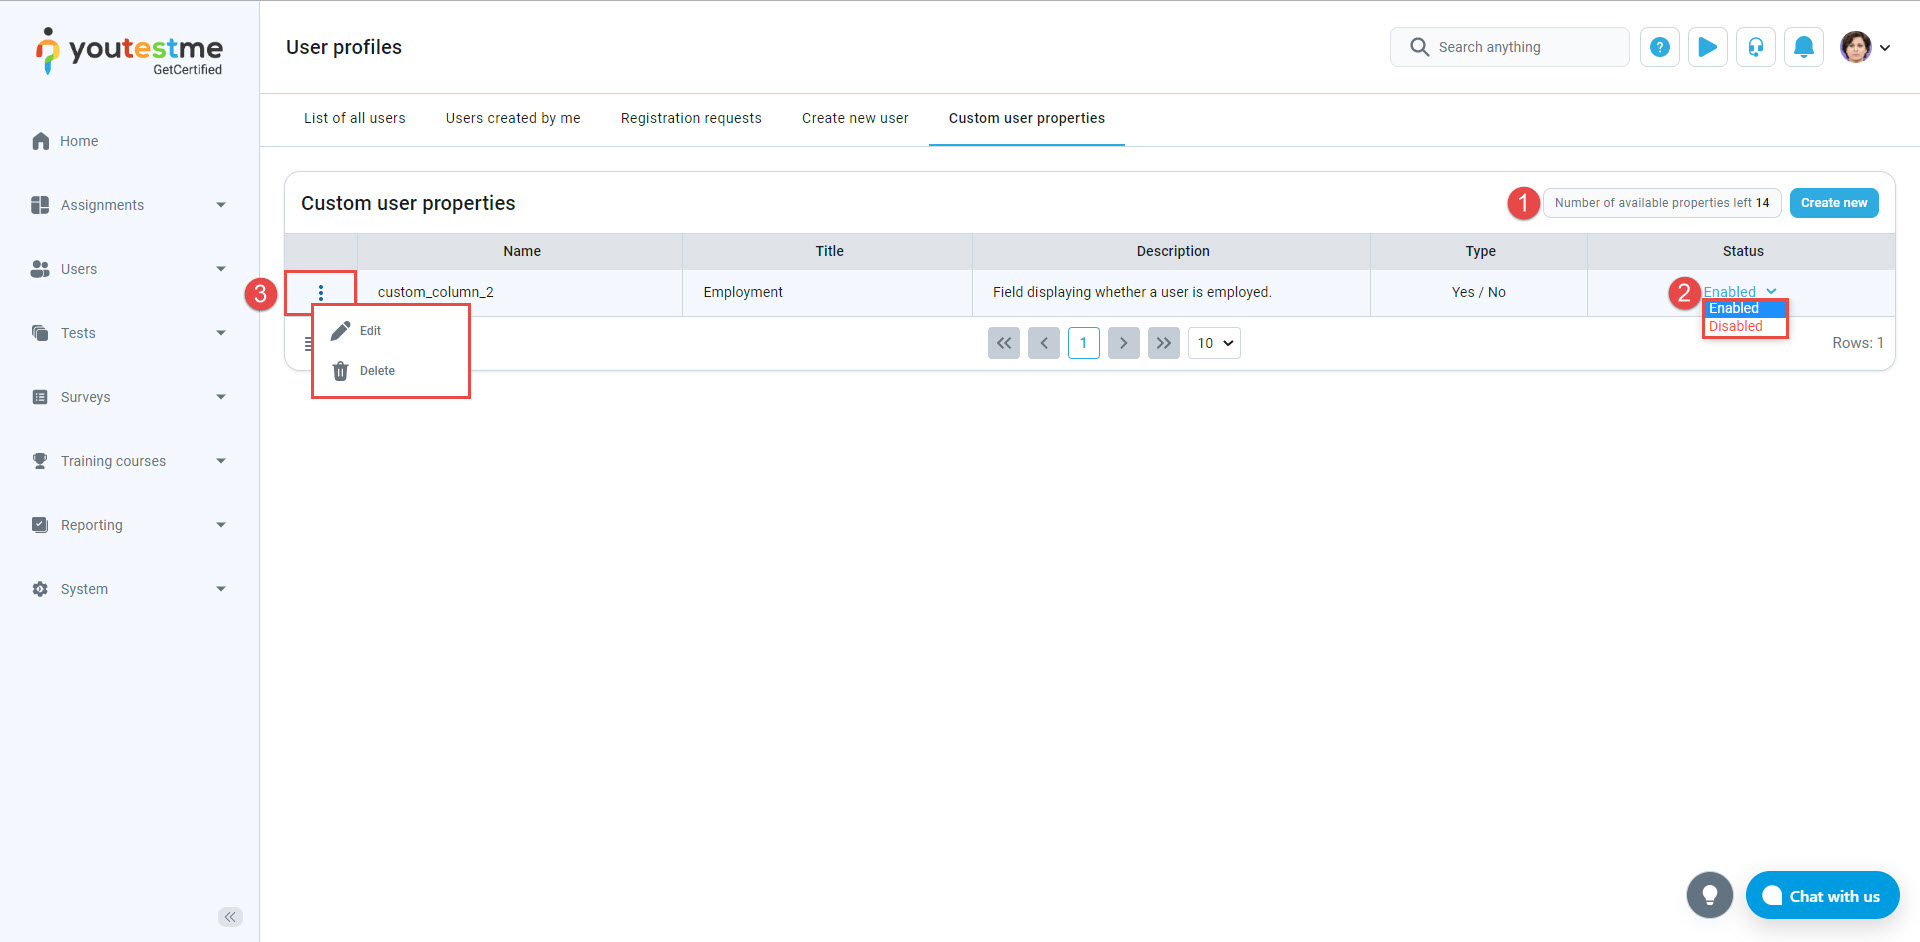Open the Chat with us widget
The image size is (1920, 942).
pyautogui.click(x=1822, y=896)
